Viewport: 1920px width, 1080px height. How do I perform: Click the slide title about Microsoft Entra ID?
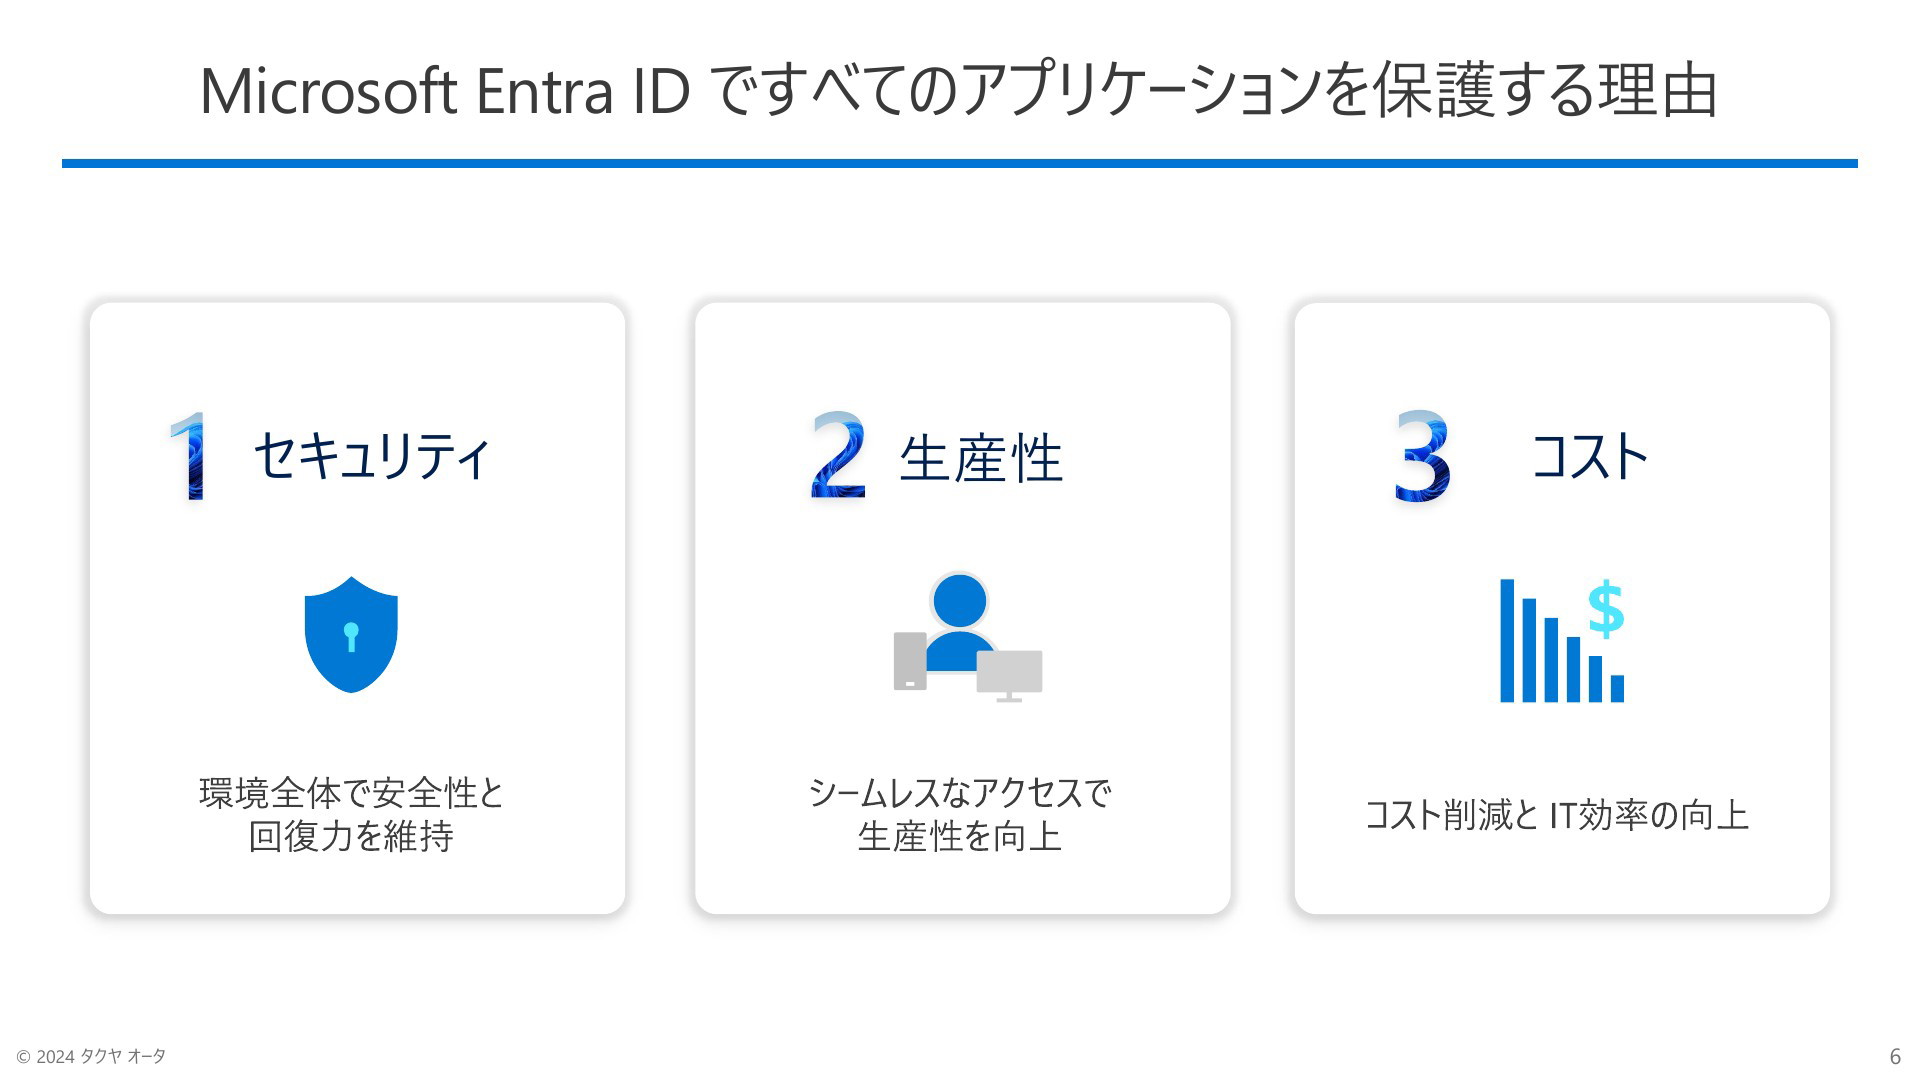pos(959,91)
